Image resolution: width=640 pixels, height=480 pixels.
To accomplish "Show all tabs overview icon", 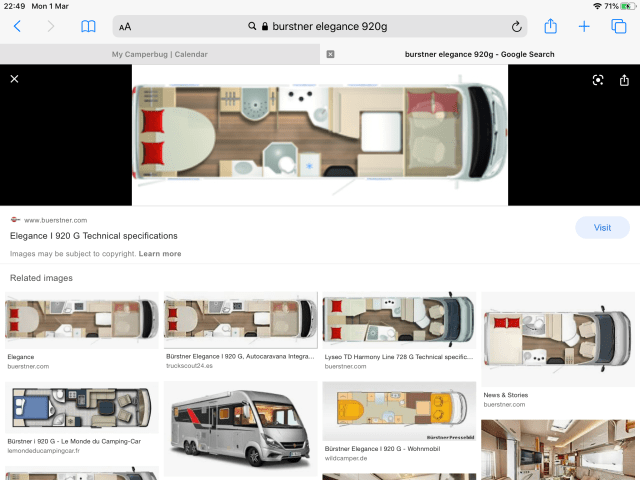I will [x=619, y=26].
